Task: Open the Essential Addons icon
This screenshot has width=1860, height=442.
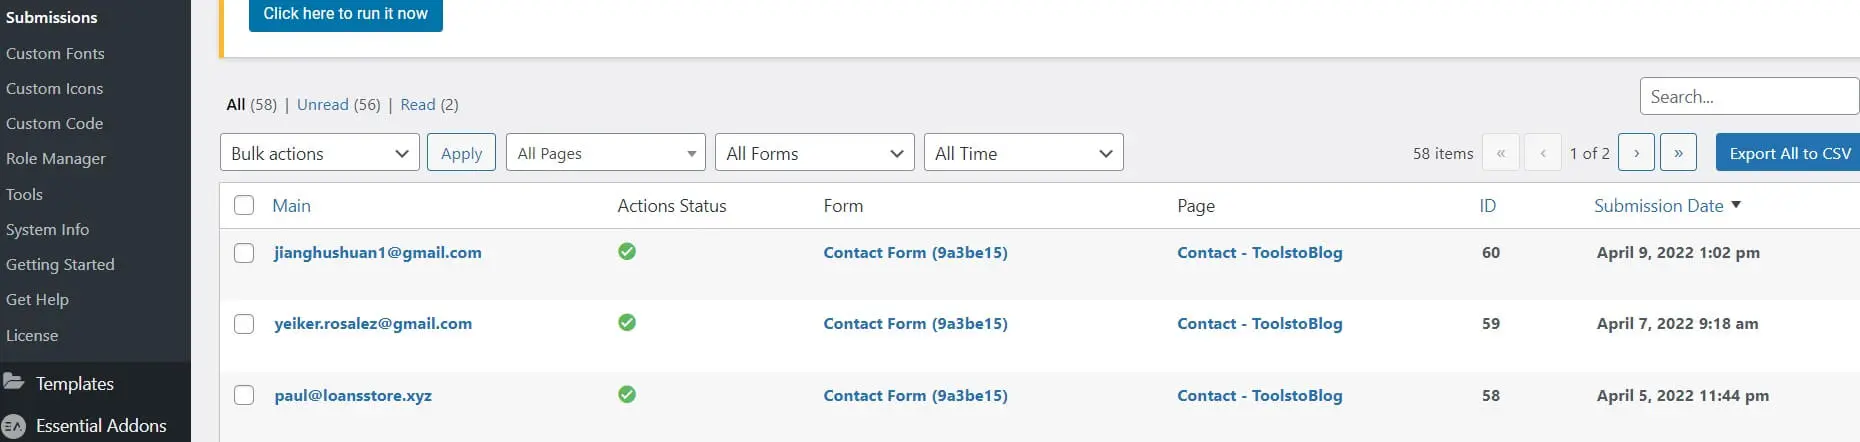Action: [14, 426]
